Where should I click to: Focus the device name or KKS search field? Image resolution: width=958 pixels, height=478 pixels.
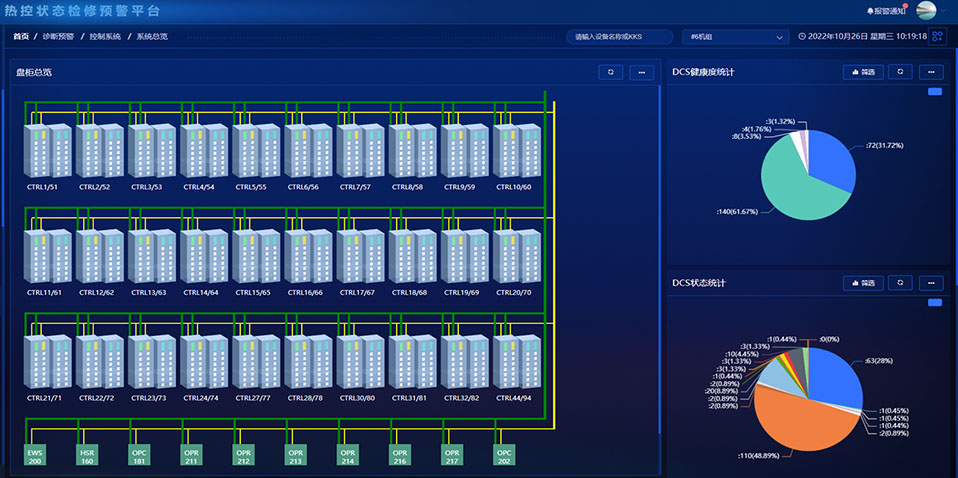point(620,37)
